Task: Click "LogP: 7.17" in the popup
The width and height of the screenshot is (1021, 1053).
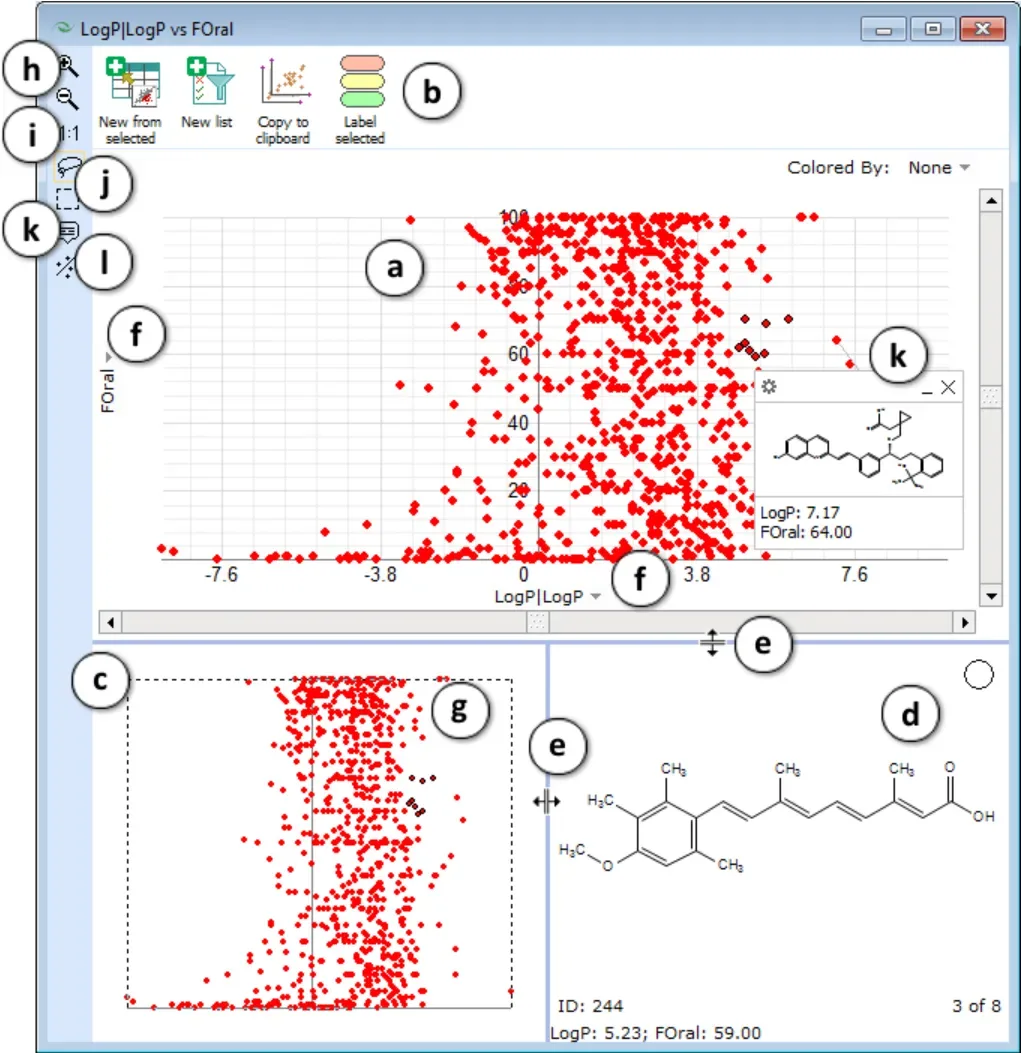Action: pos(800,513)
